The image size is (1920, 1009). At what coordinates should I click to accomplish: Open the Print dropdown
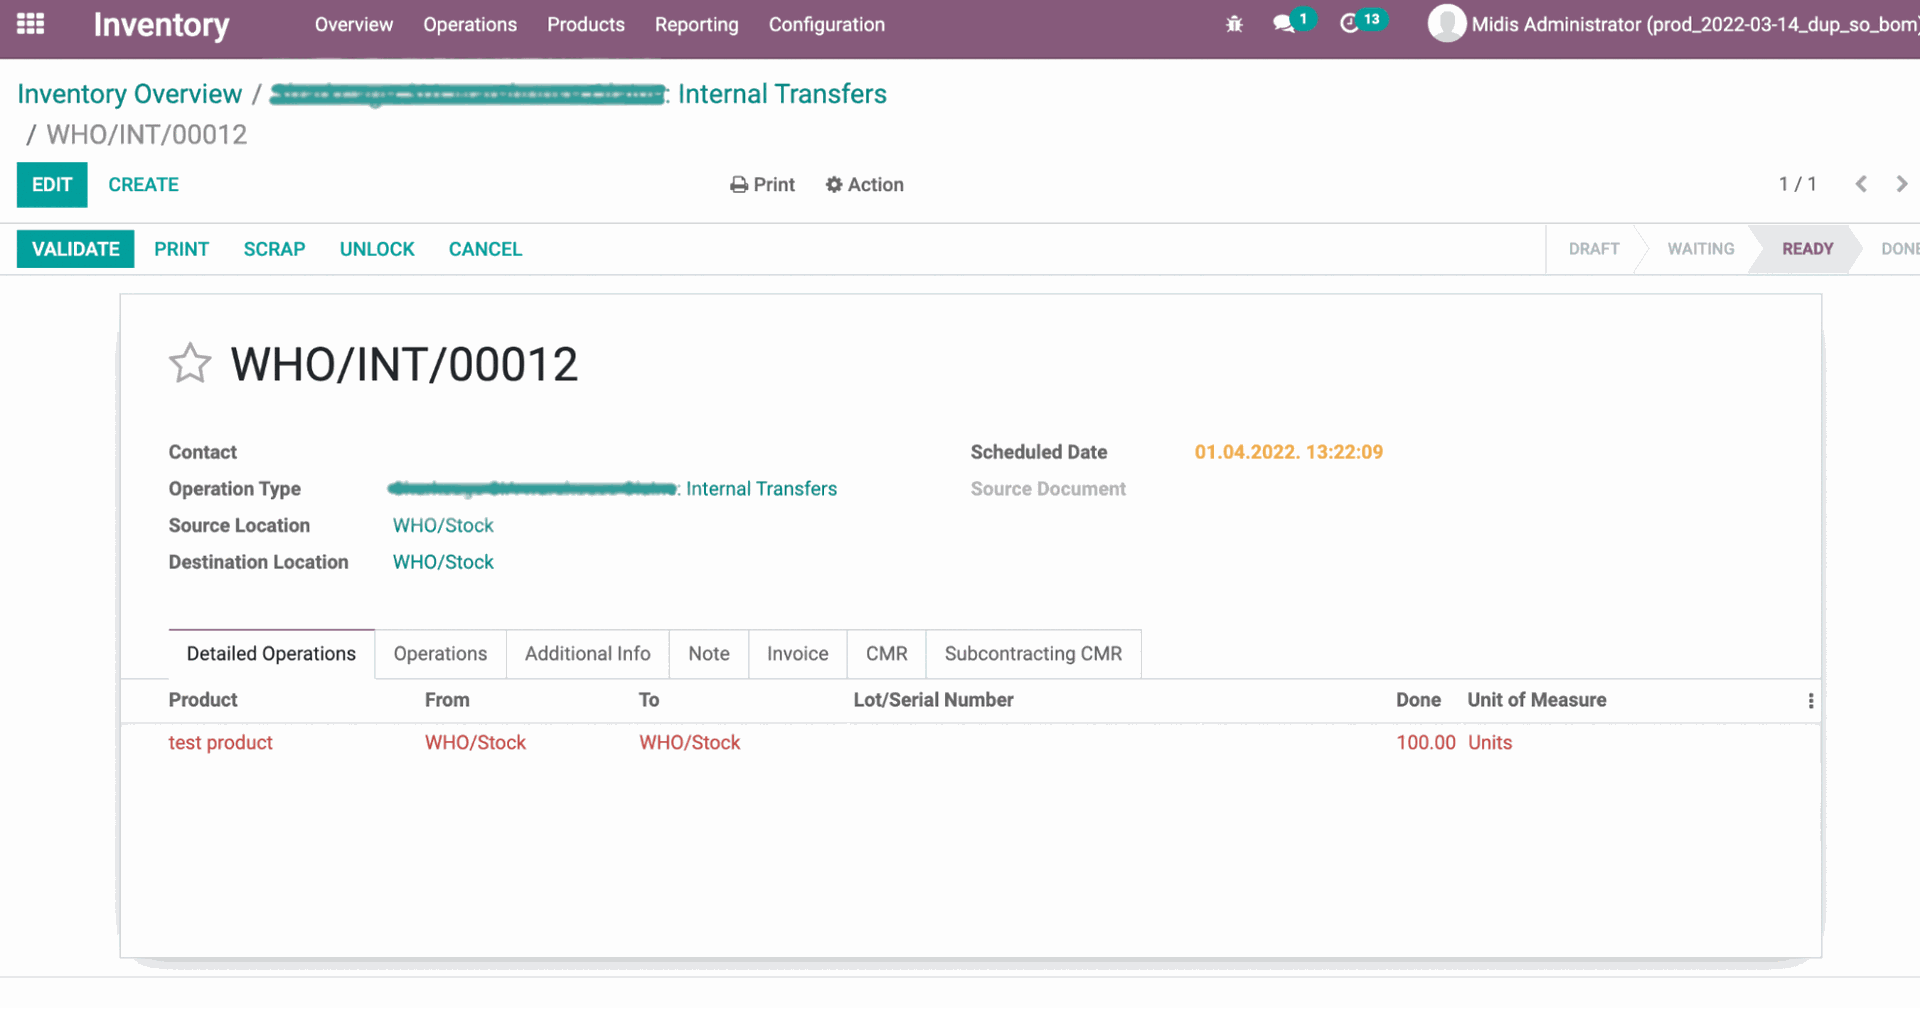tap(763, 185)
